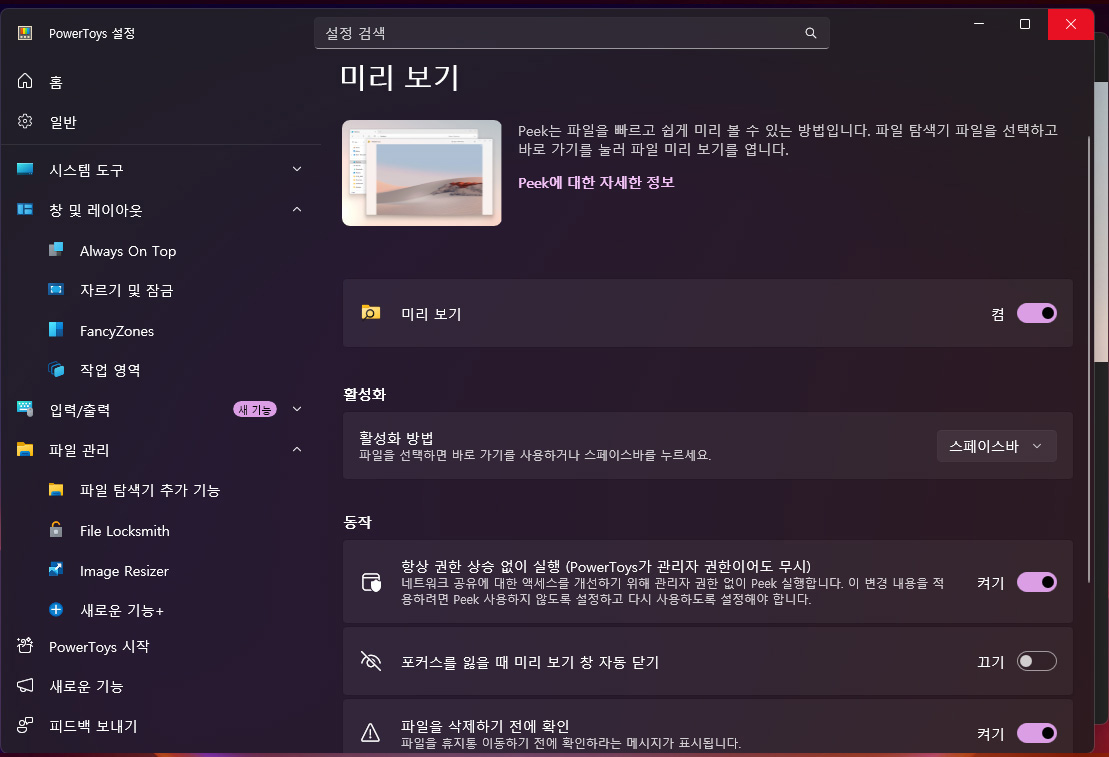Click the Peek preview thumbnail image
The height and width of the screenshot is (757, 1109).
(422, 173)
